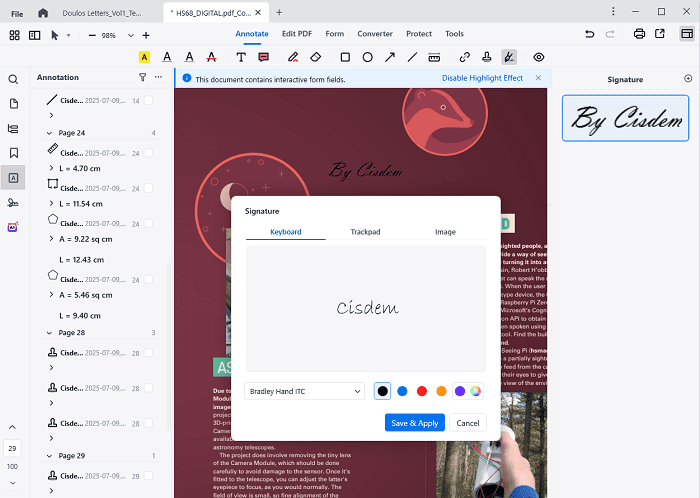Open the Bradley Hand ITC font dropdown

coord(305,392)
